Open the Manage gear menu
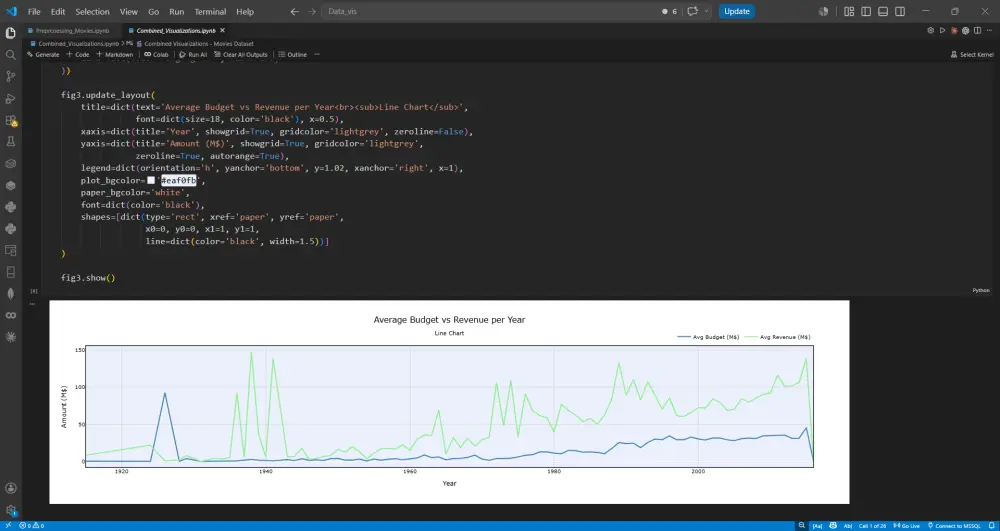This screenshot has height=531, width=1000. pyautogui.click(x=10, y=510)
